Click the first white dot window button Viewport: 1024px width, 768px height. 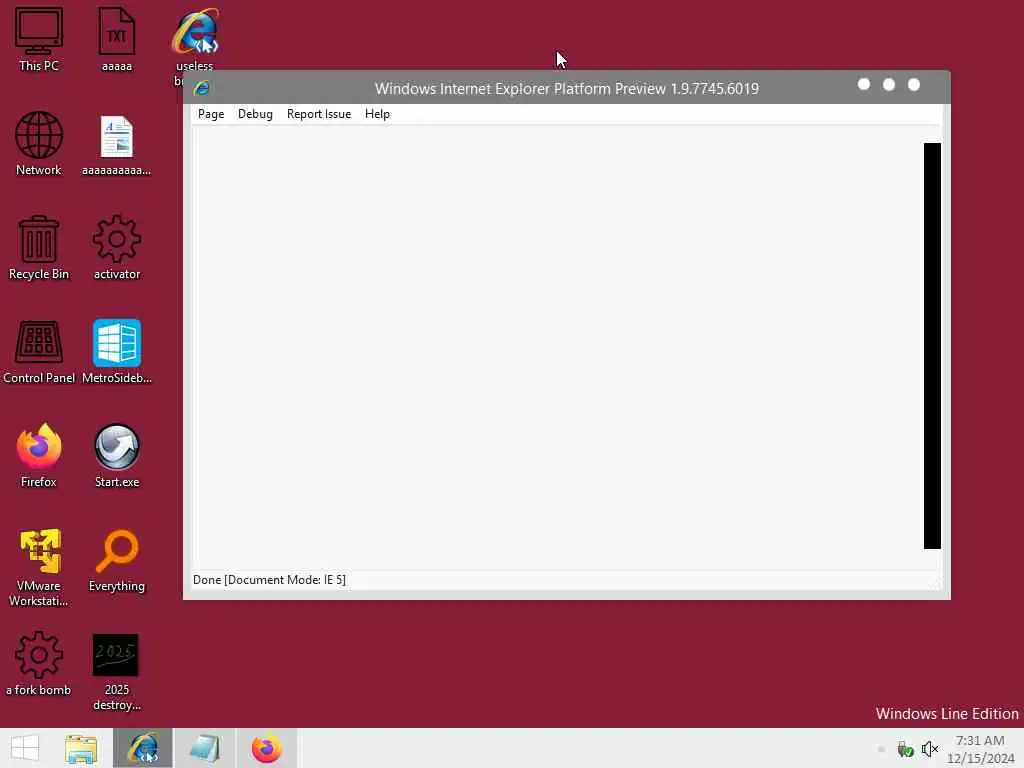point(863,84)
